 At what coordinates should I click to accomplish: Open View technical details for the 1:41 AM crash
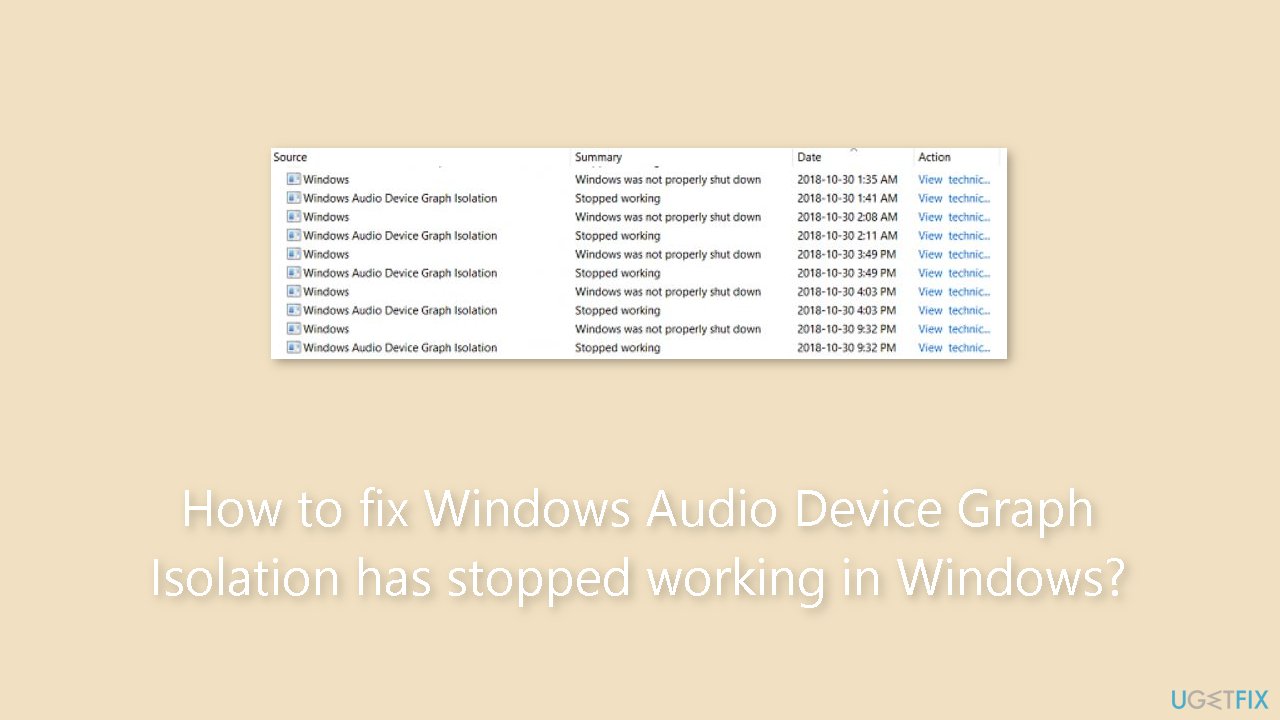click(952, 198)
